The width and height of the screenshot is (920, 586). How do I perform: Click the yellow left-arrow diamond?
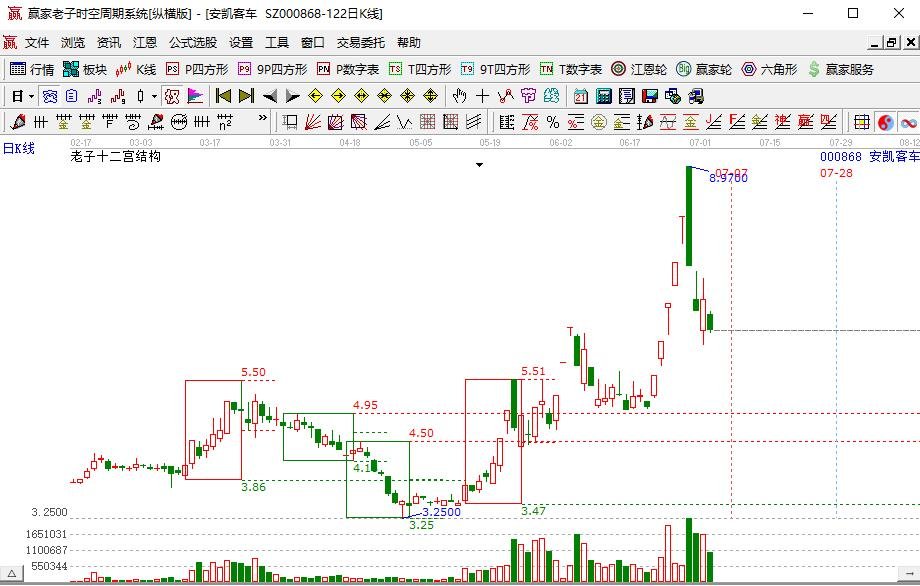pyautogui.click(x=315, y=96)
